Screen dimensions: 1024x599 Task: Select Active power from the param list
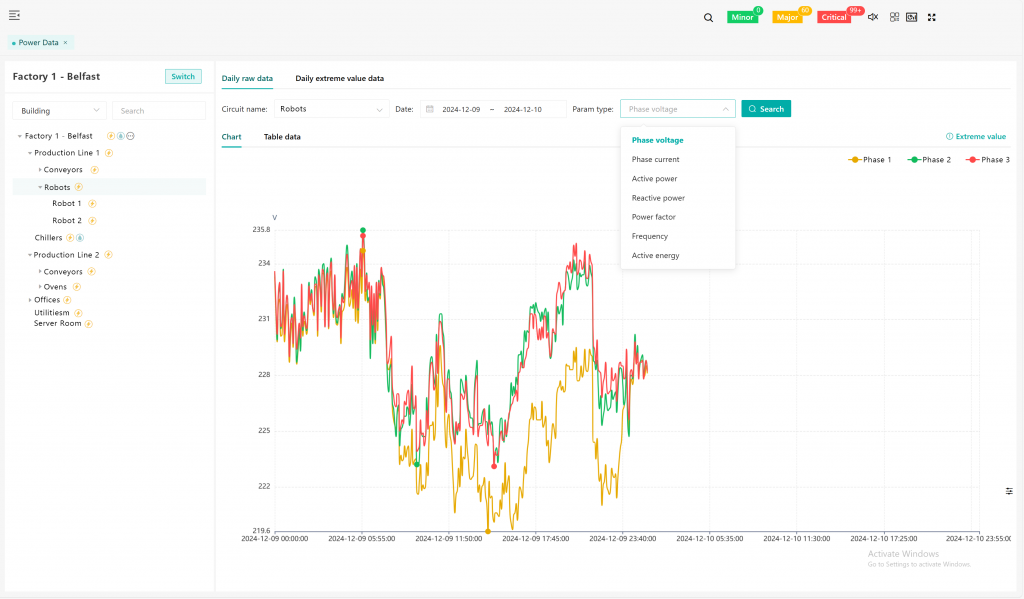(x=654, y=179)
